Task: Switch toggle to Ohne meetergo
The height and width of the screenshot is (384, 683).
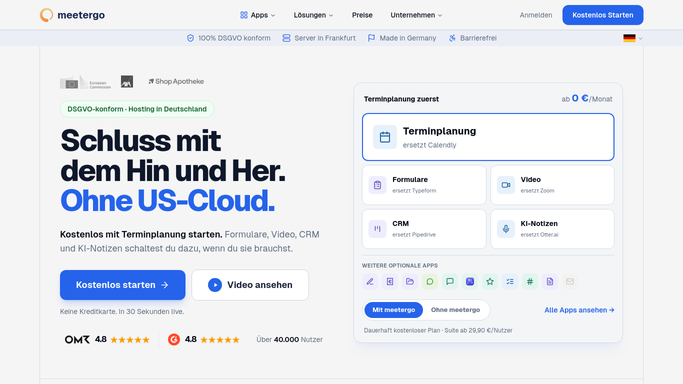Action: point(456,310)
